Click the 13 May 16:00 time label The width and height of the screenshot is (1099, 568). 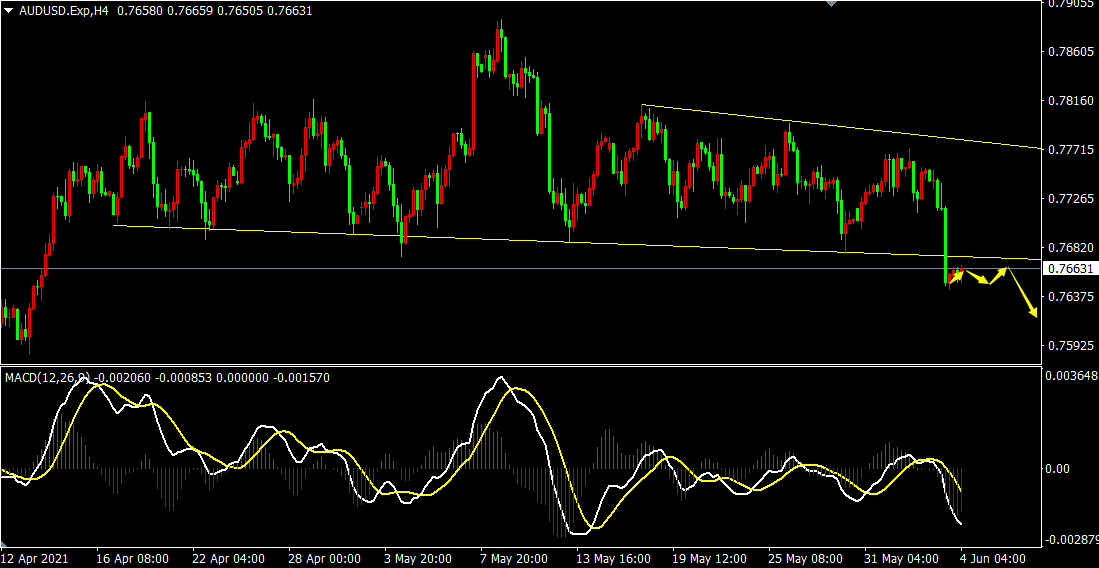(x=612, y=557)
